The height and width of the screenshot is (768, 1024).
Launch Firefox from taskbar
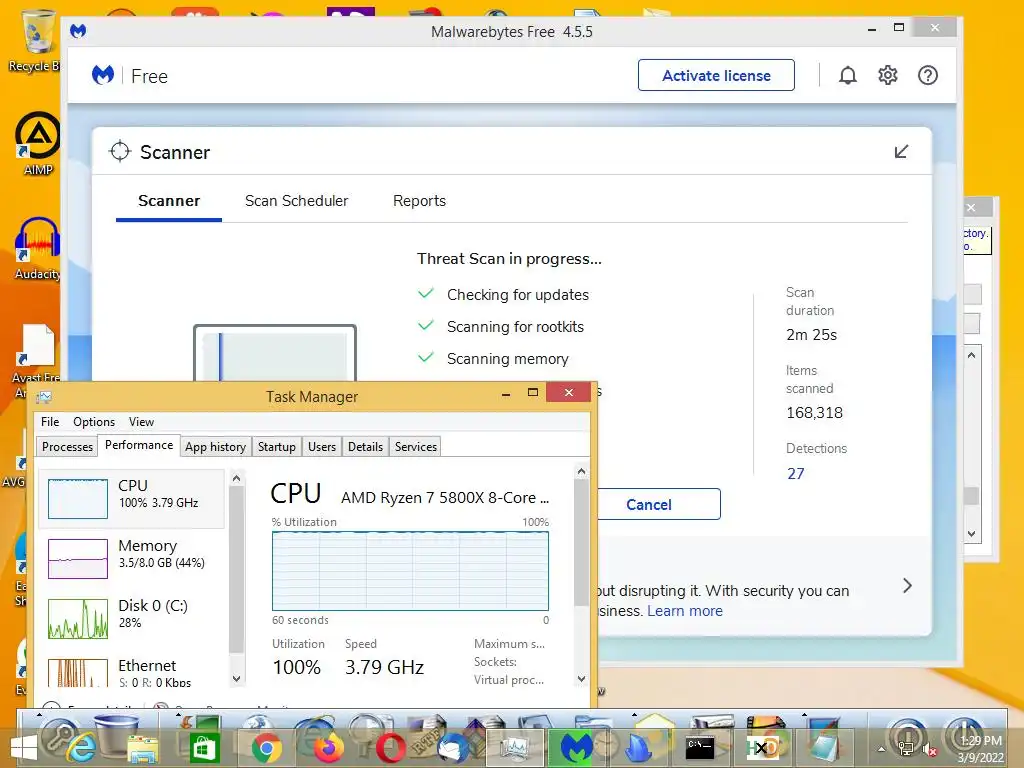tap(328, 748)
